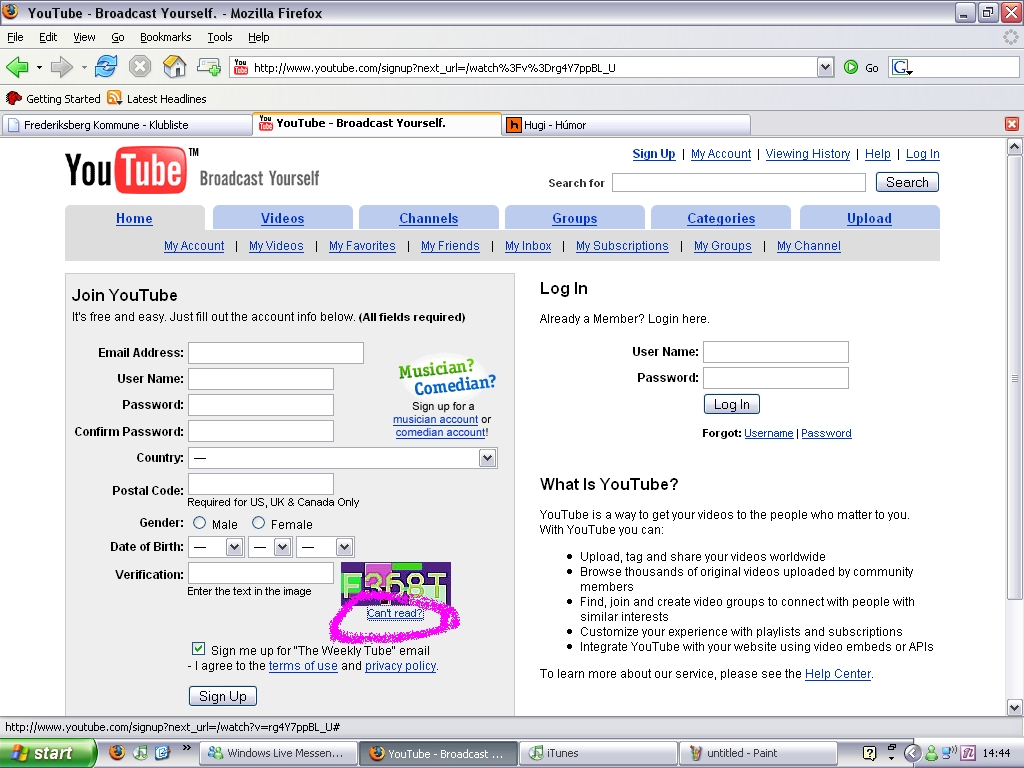Open the Latest Headlines feed bookmark
The image size is (1024, 768).
pyautogui.click(x=157, y=99)
